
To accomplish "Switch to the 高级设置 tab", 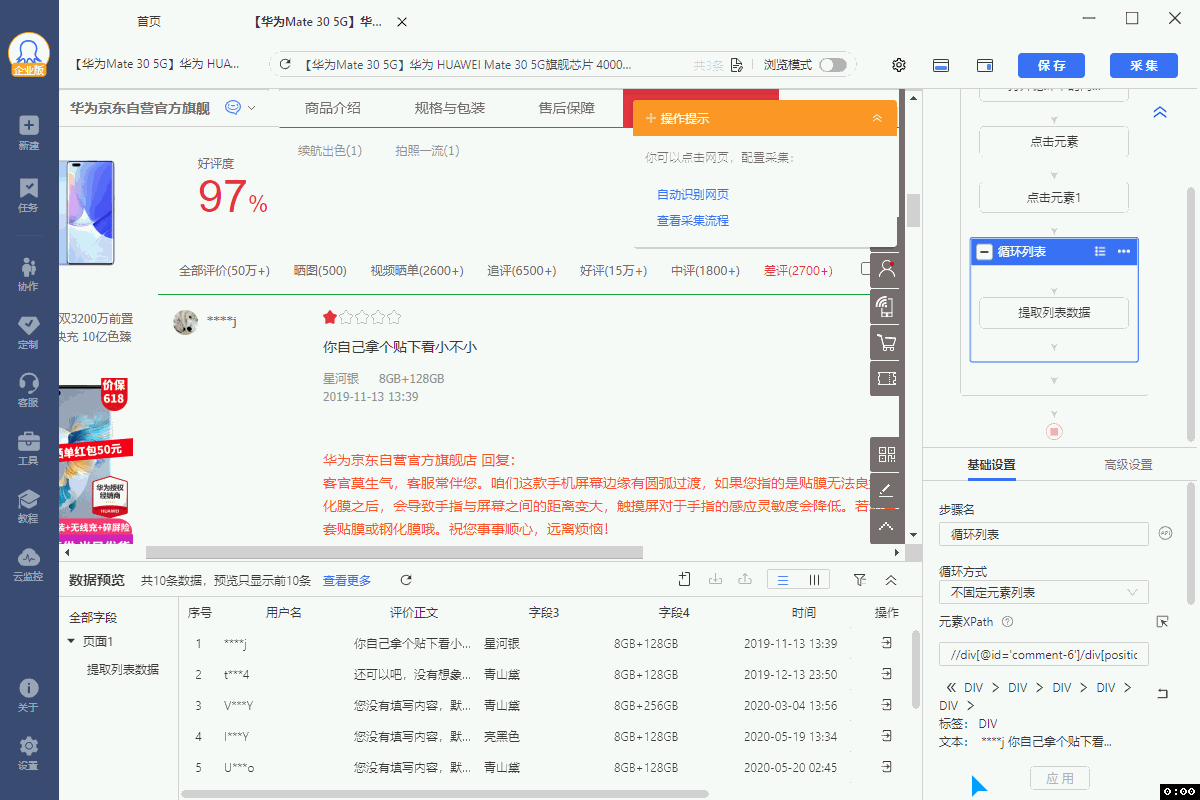I will (1128, 465).
